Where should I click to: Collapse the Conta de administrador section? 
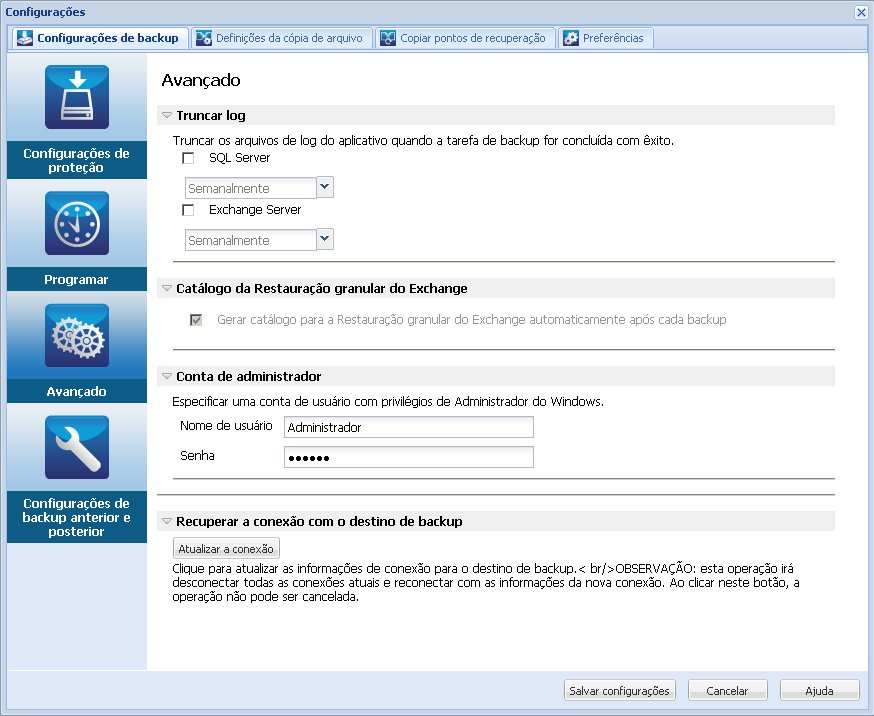[x=167, y=377]
